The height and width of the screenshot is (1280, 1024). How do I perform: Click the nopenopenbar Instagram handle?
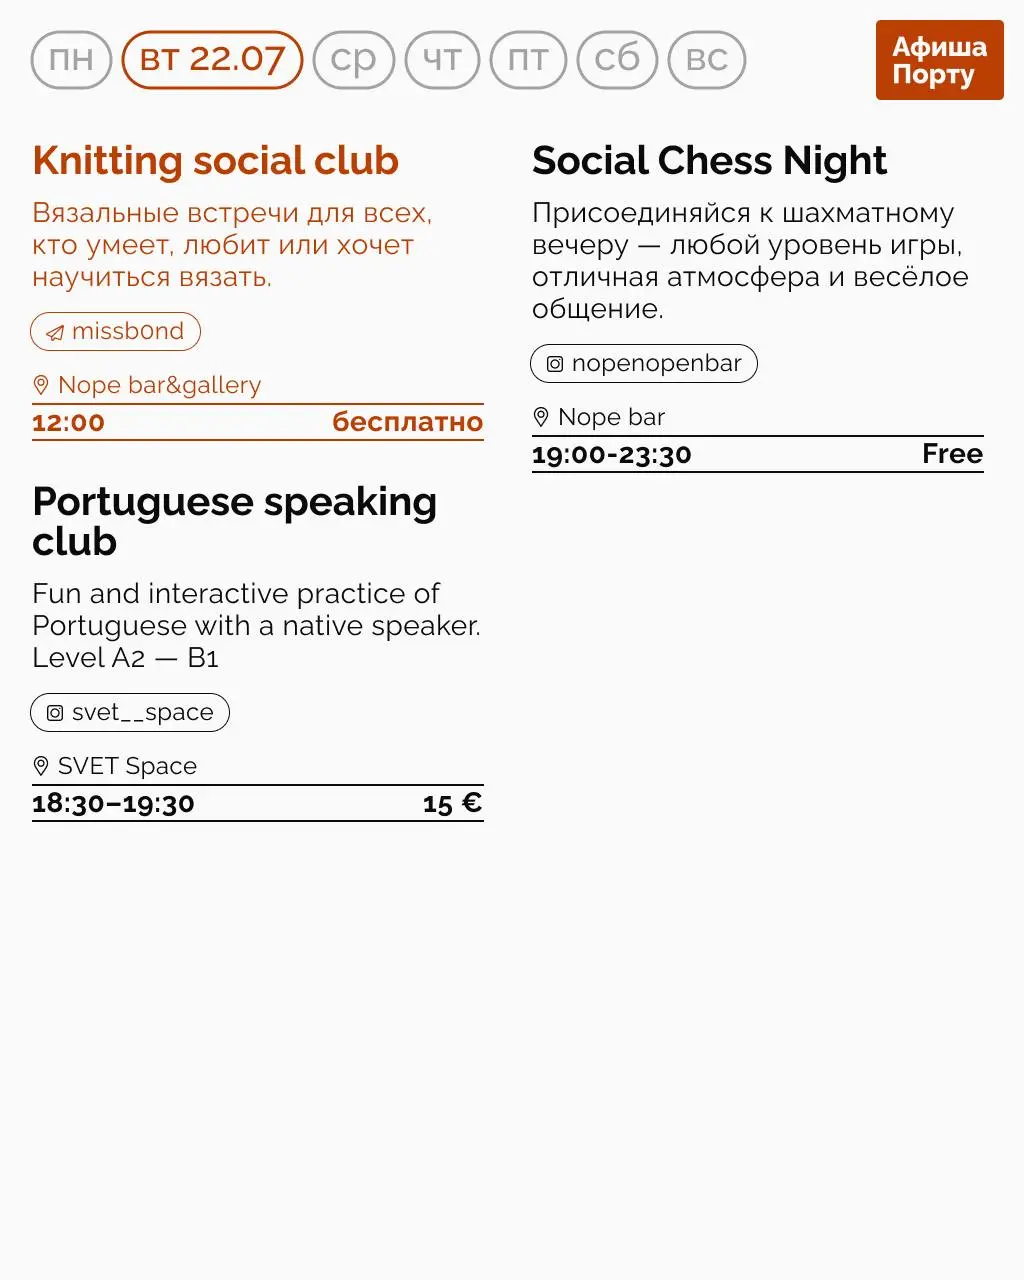[656, 364]
